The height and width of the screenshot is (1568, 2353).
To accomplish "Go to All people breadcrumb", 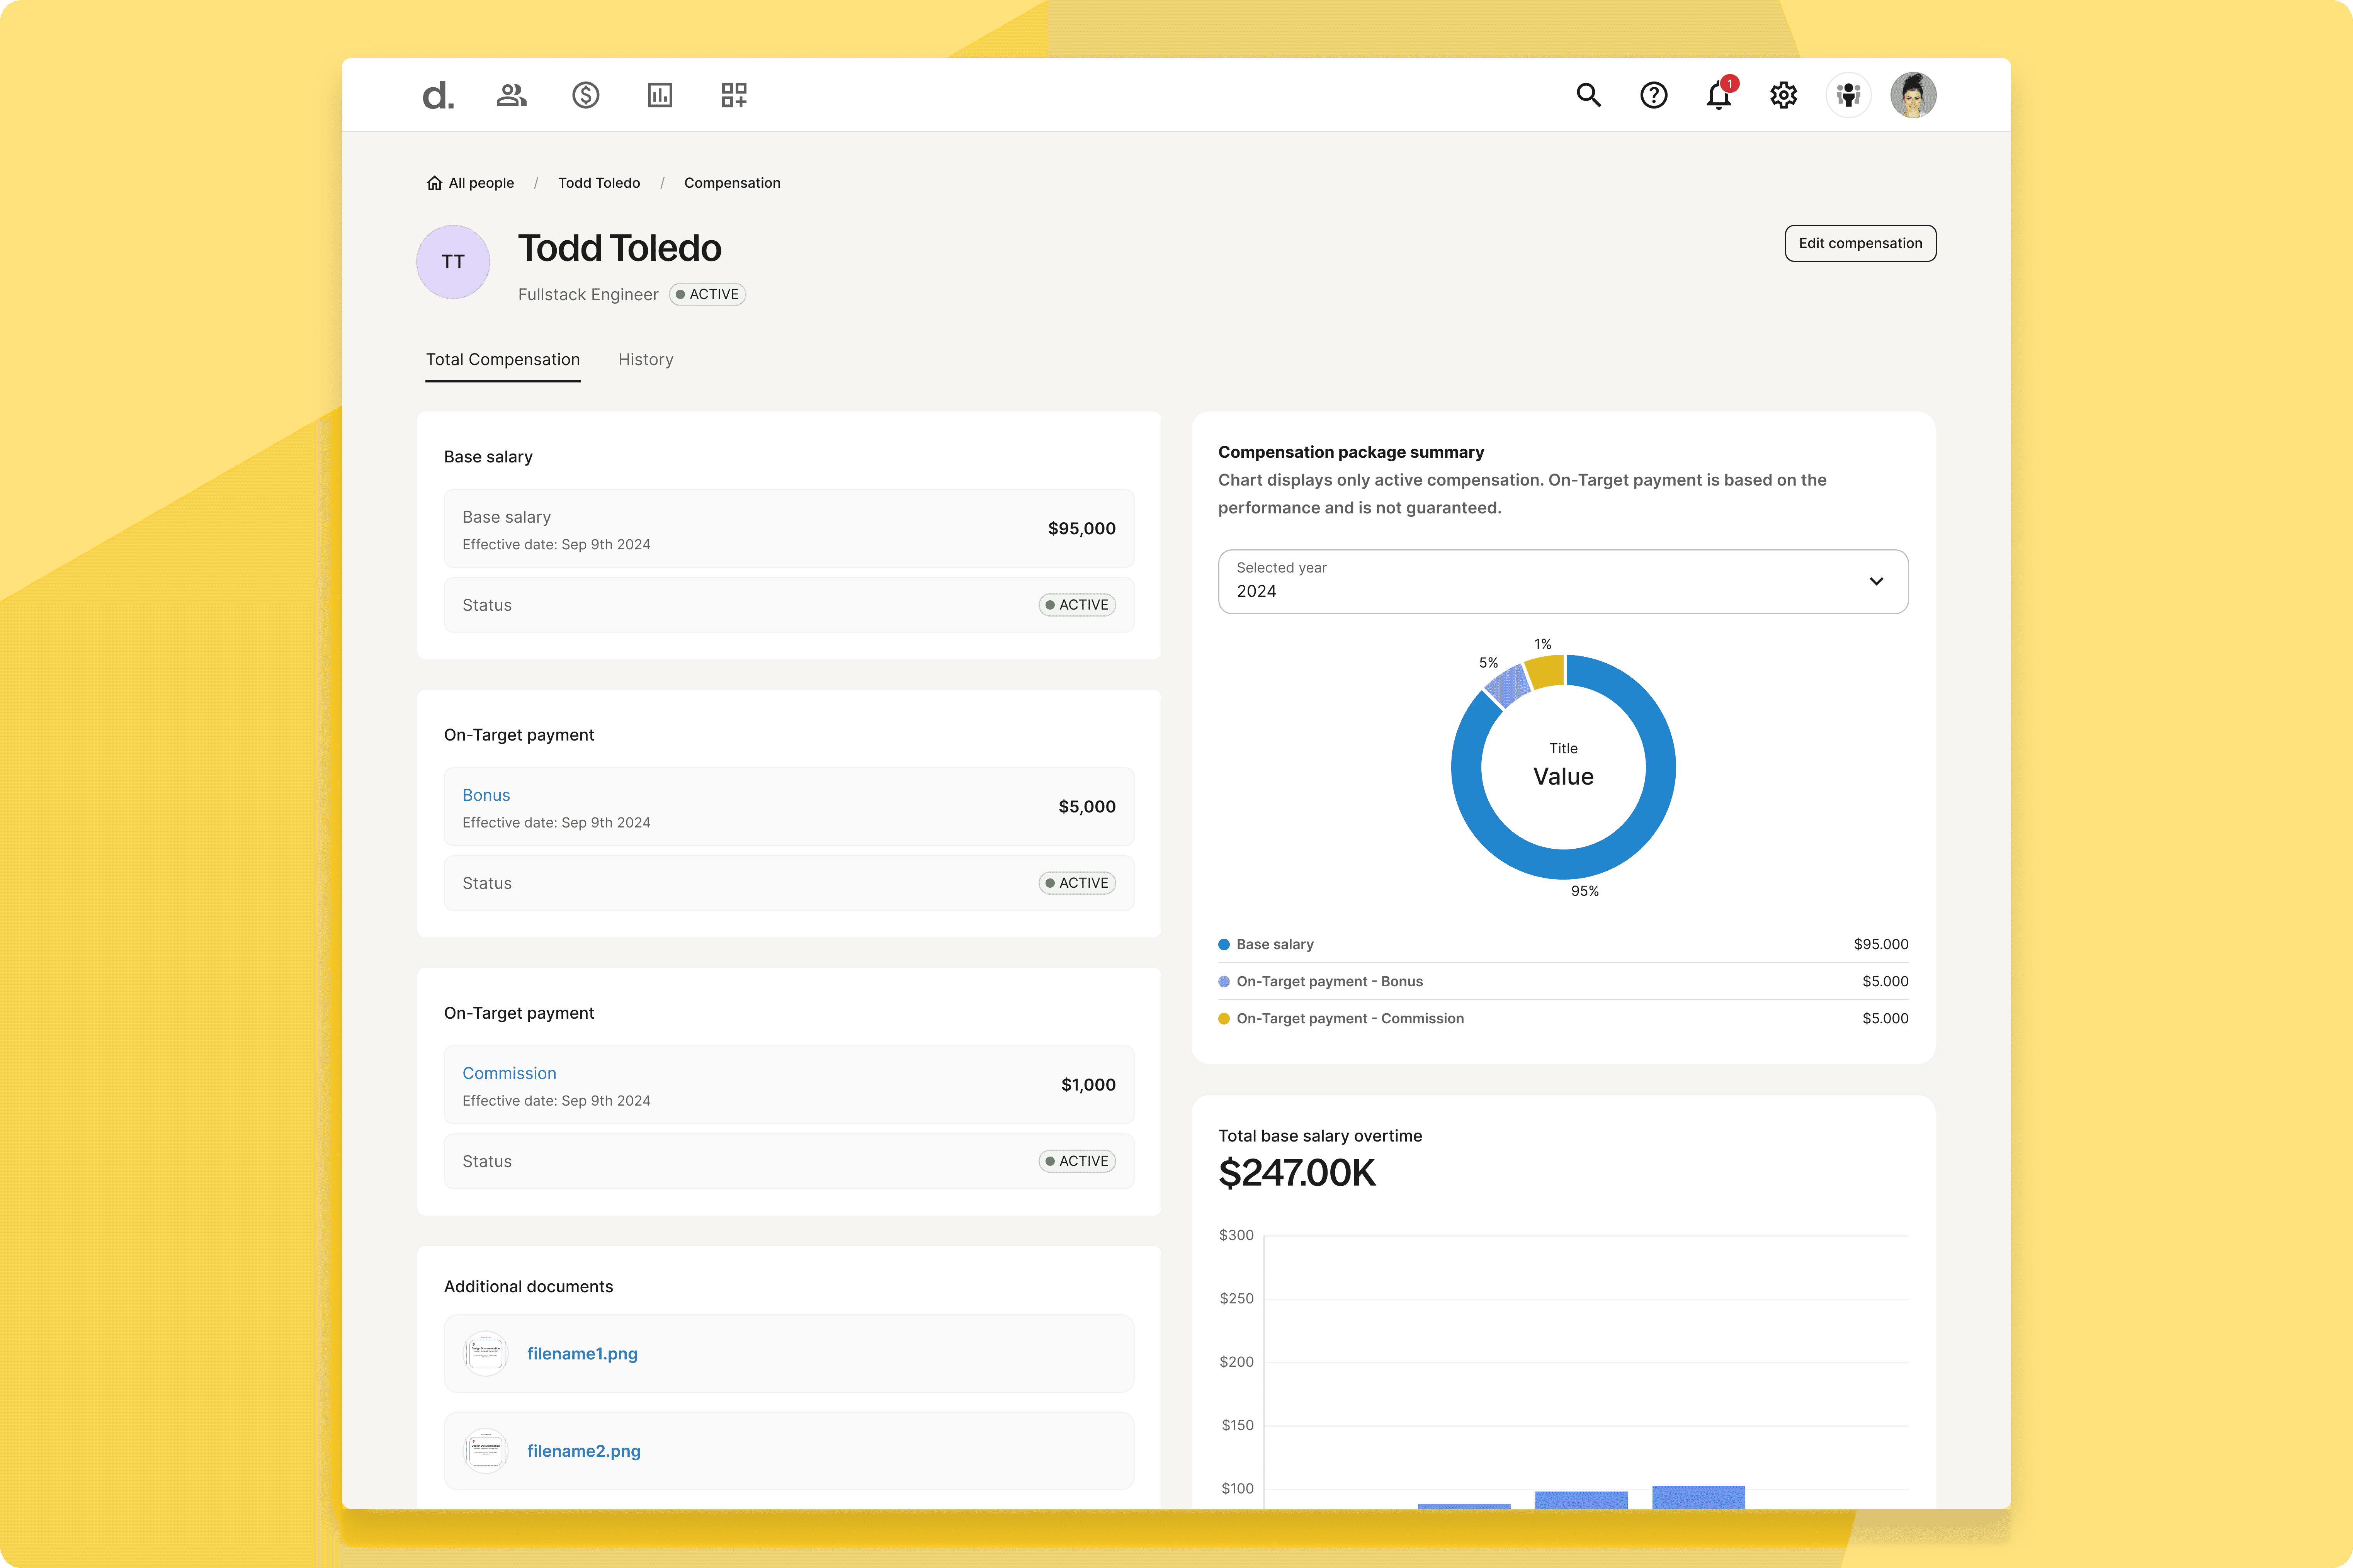I will pos(481,183).
